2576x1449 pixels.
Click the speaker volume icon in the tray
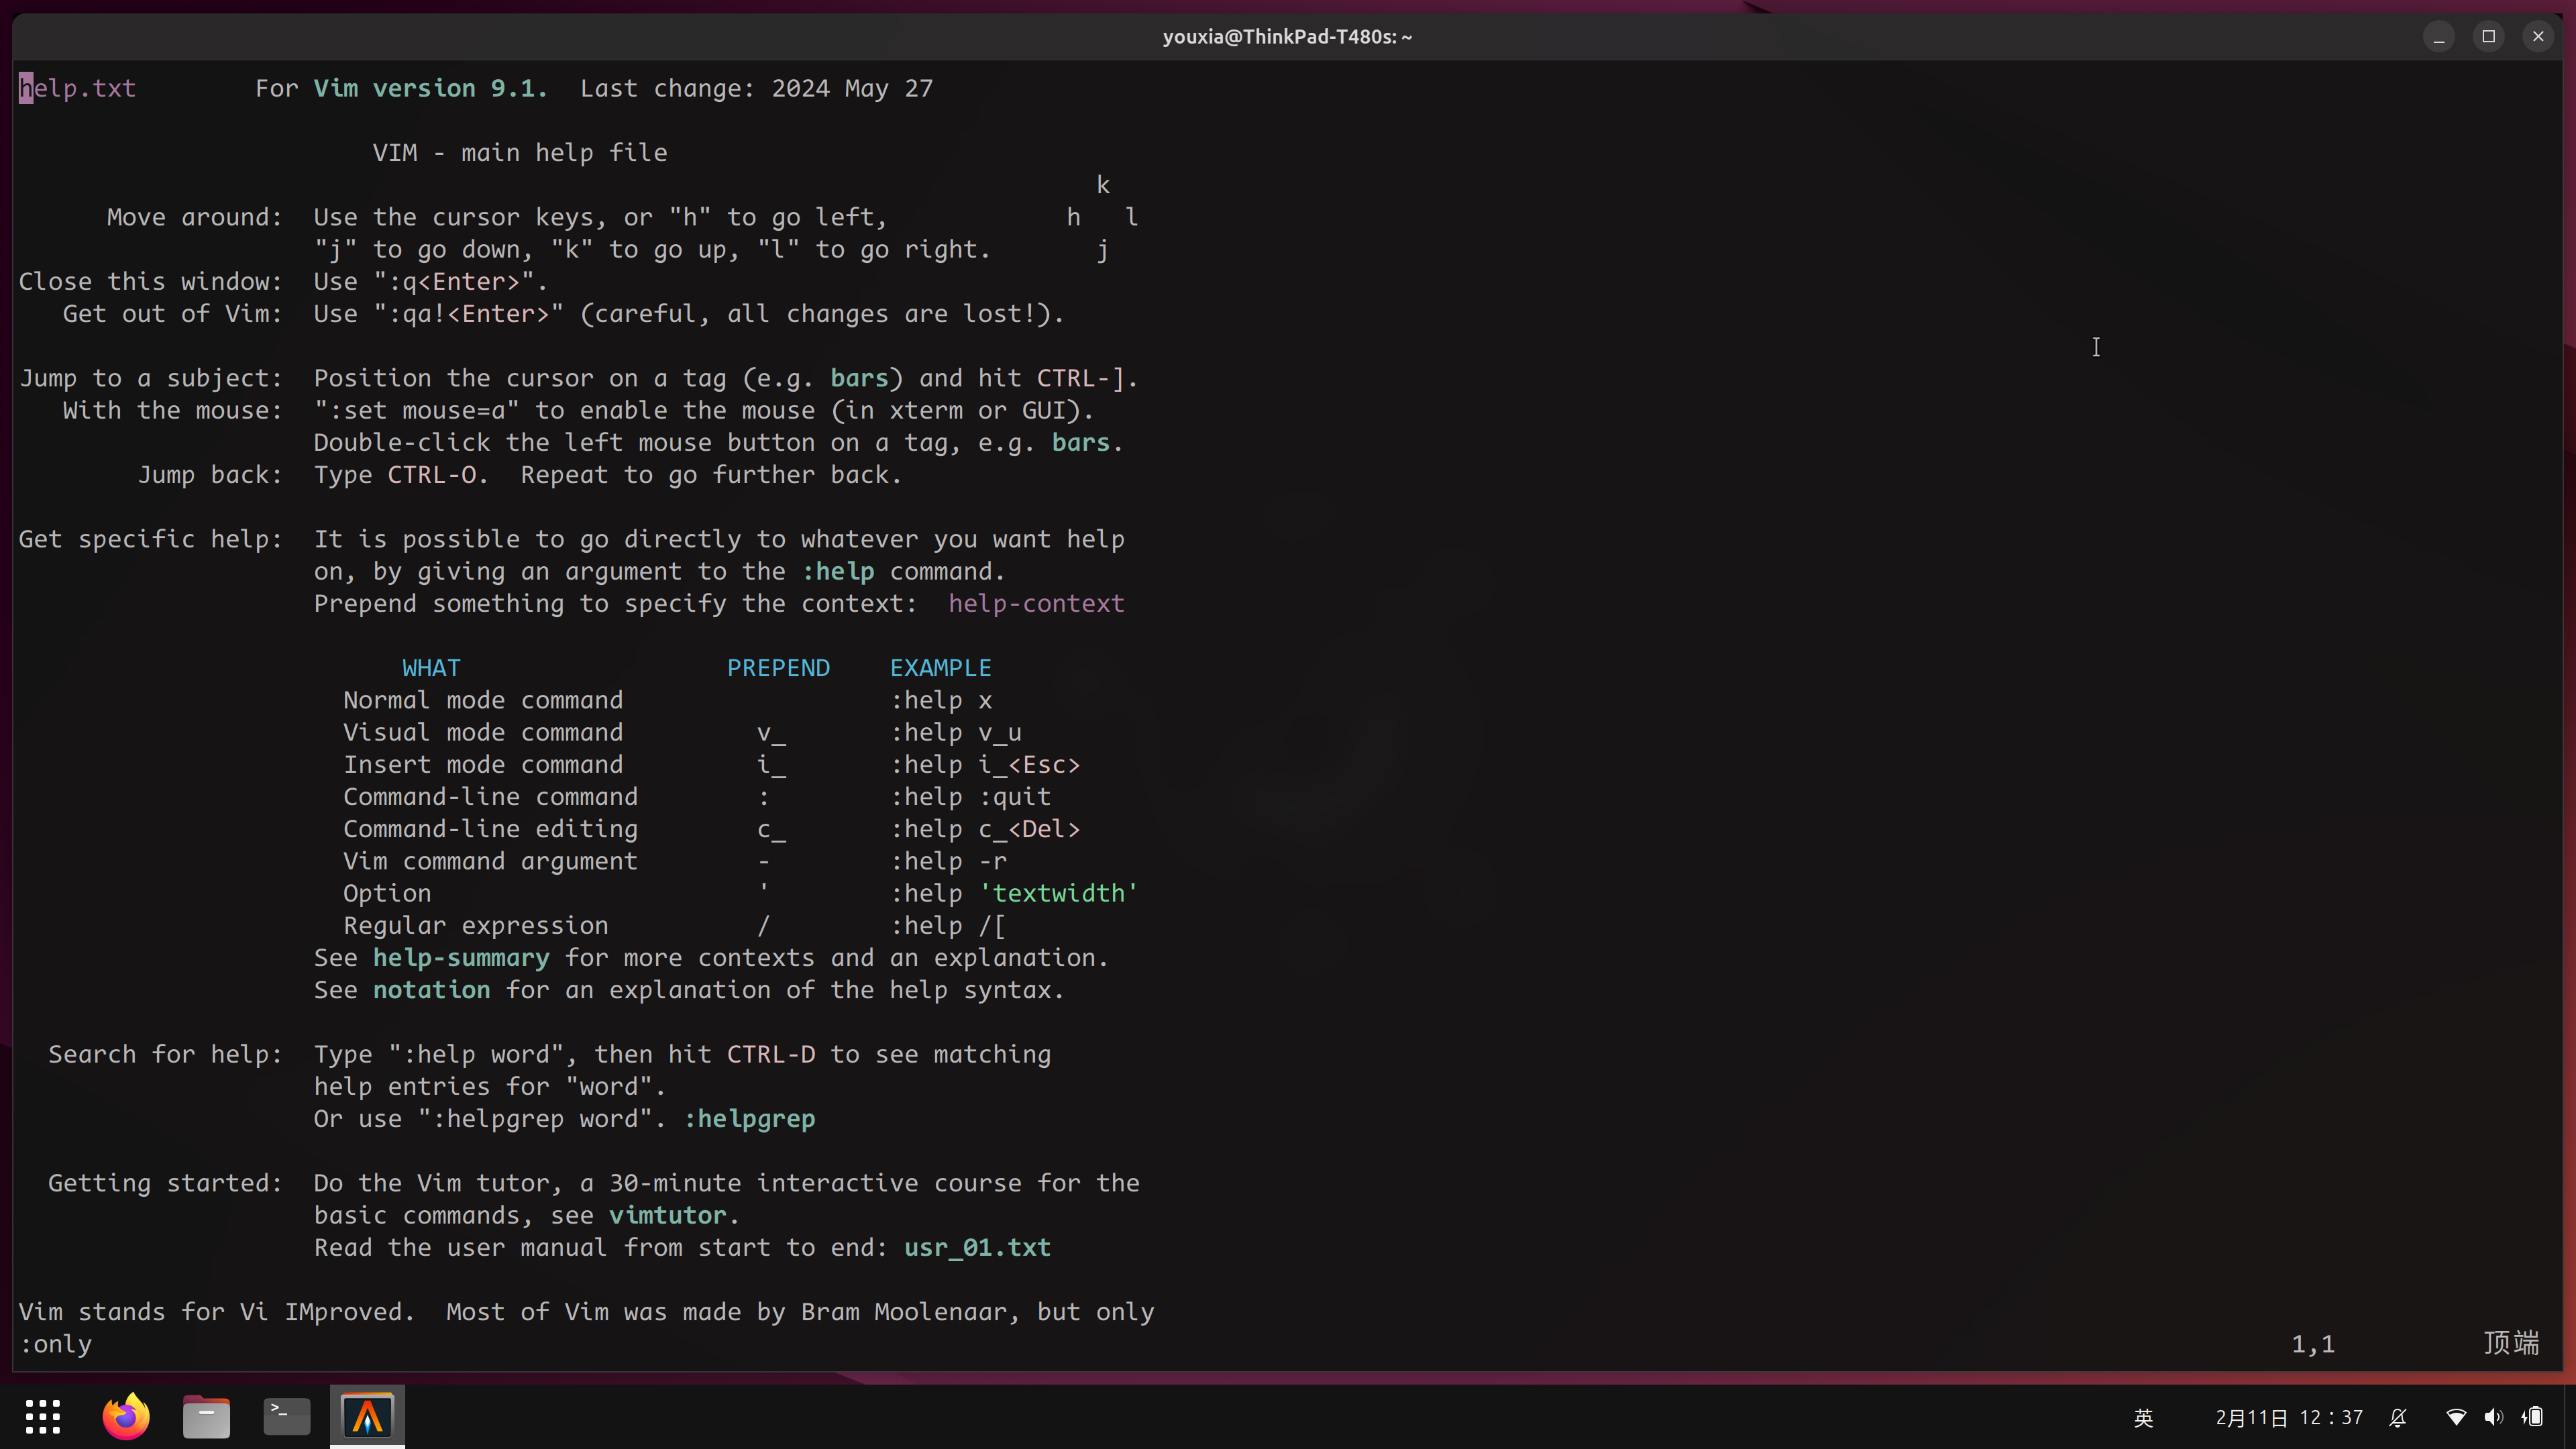2493,1417
